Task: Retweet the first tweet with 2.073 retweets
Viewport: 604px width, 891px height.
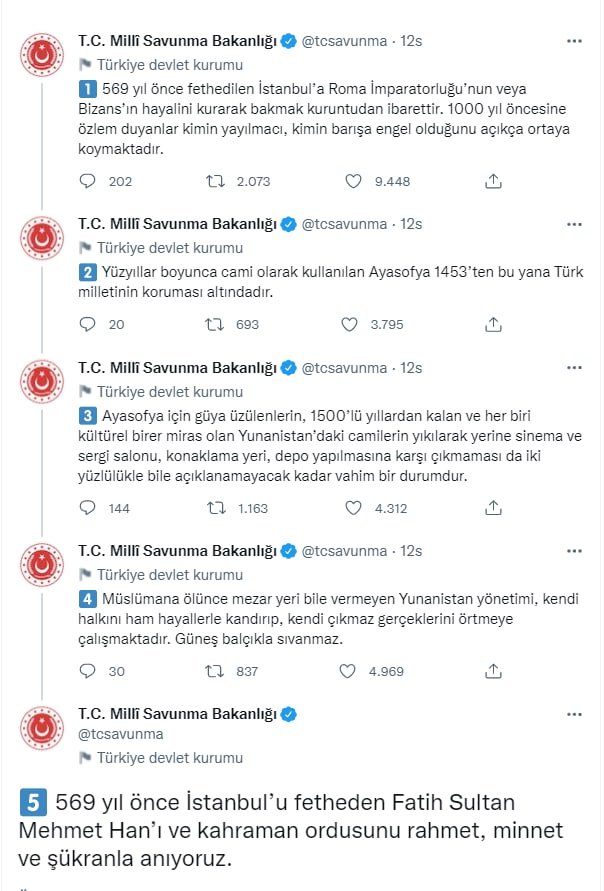Action: (x=215, y=181)
